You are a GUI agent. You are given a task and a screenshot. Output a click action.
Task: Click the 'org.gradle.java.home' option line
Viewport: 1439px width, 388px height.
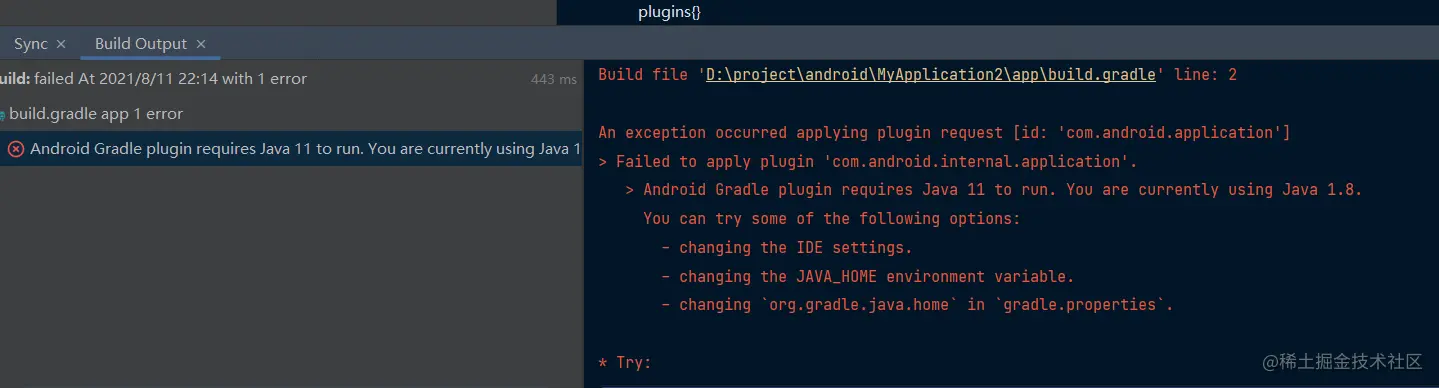[x=917, y=305]
